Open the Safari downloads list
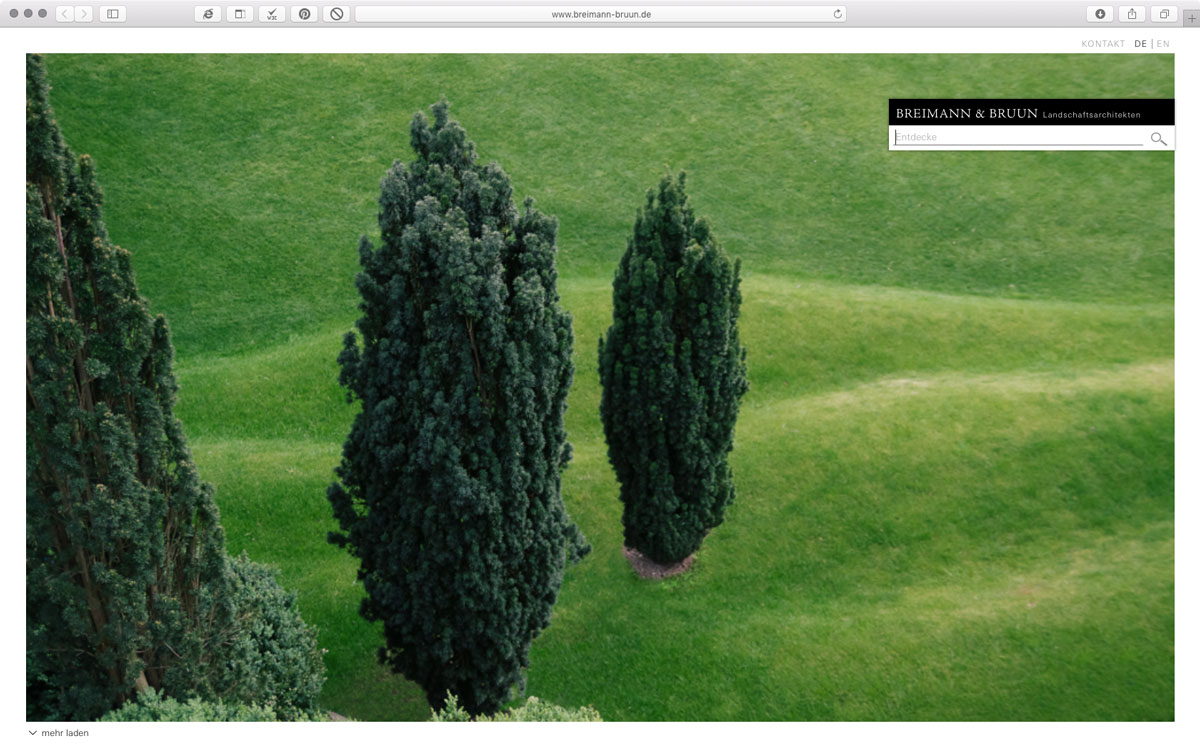1200x750 pixels. pyautogui.click(x=1100, y=14)
